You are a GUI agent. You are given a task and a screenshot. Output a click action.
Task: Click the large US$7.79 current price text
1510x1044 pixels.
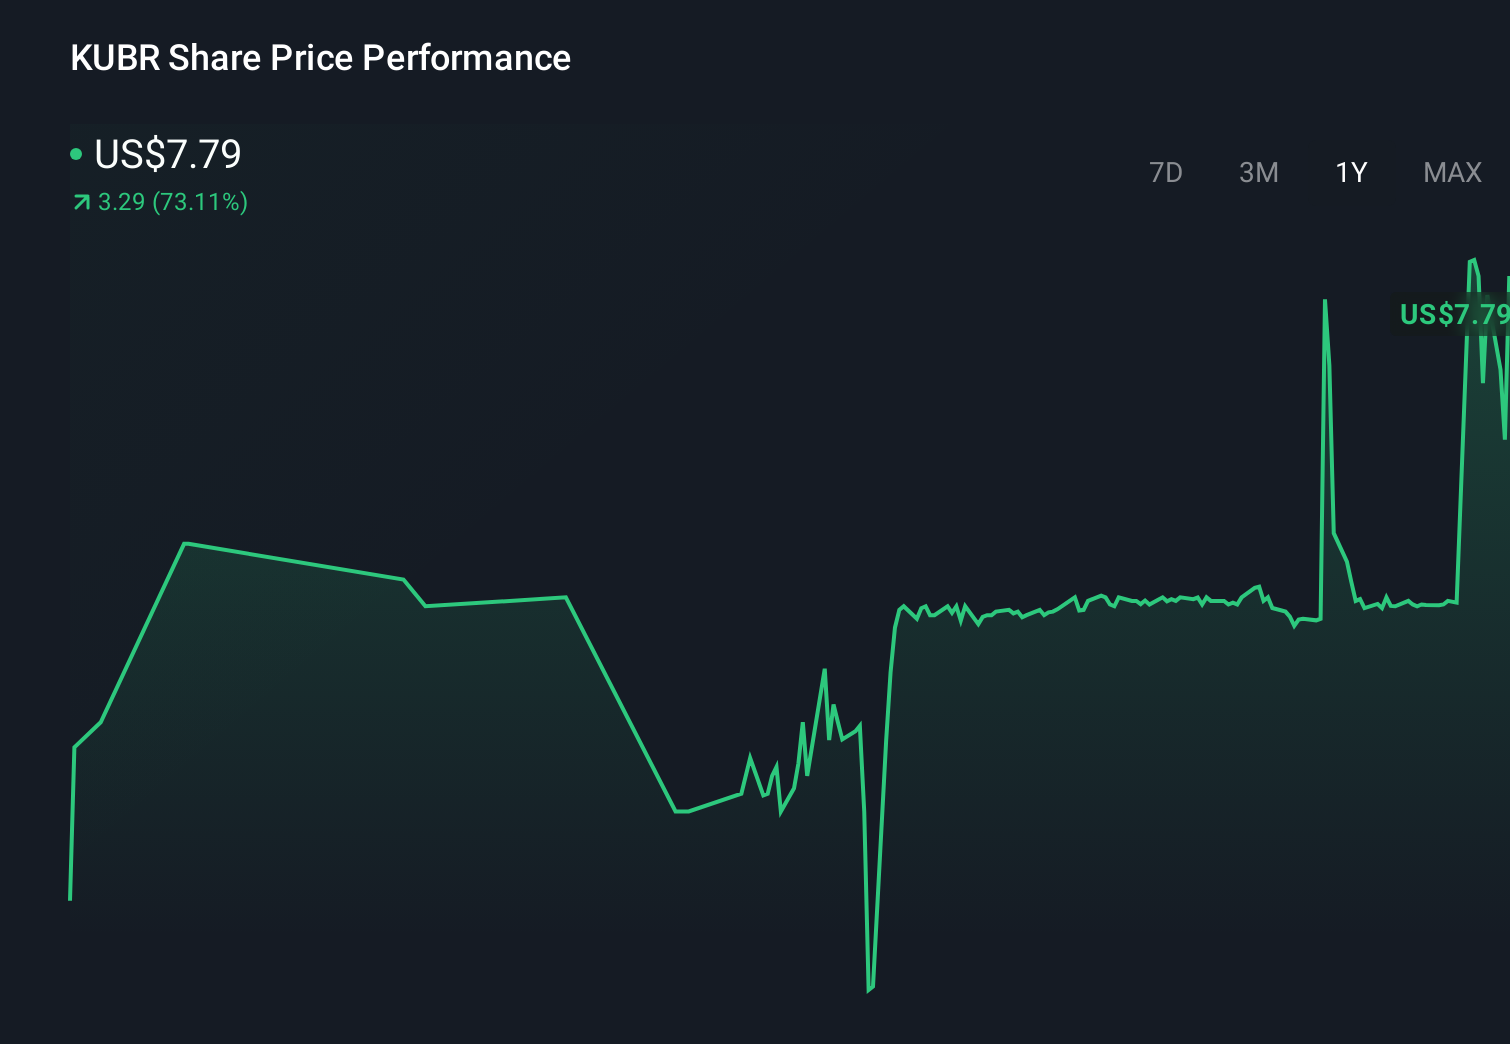click(166, 154)
